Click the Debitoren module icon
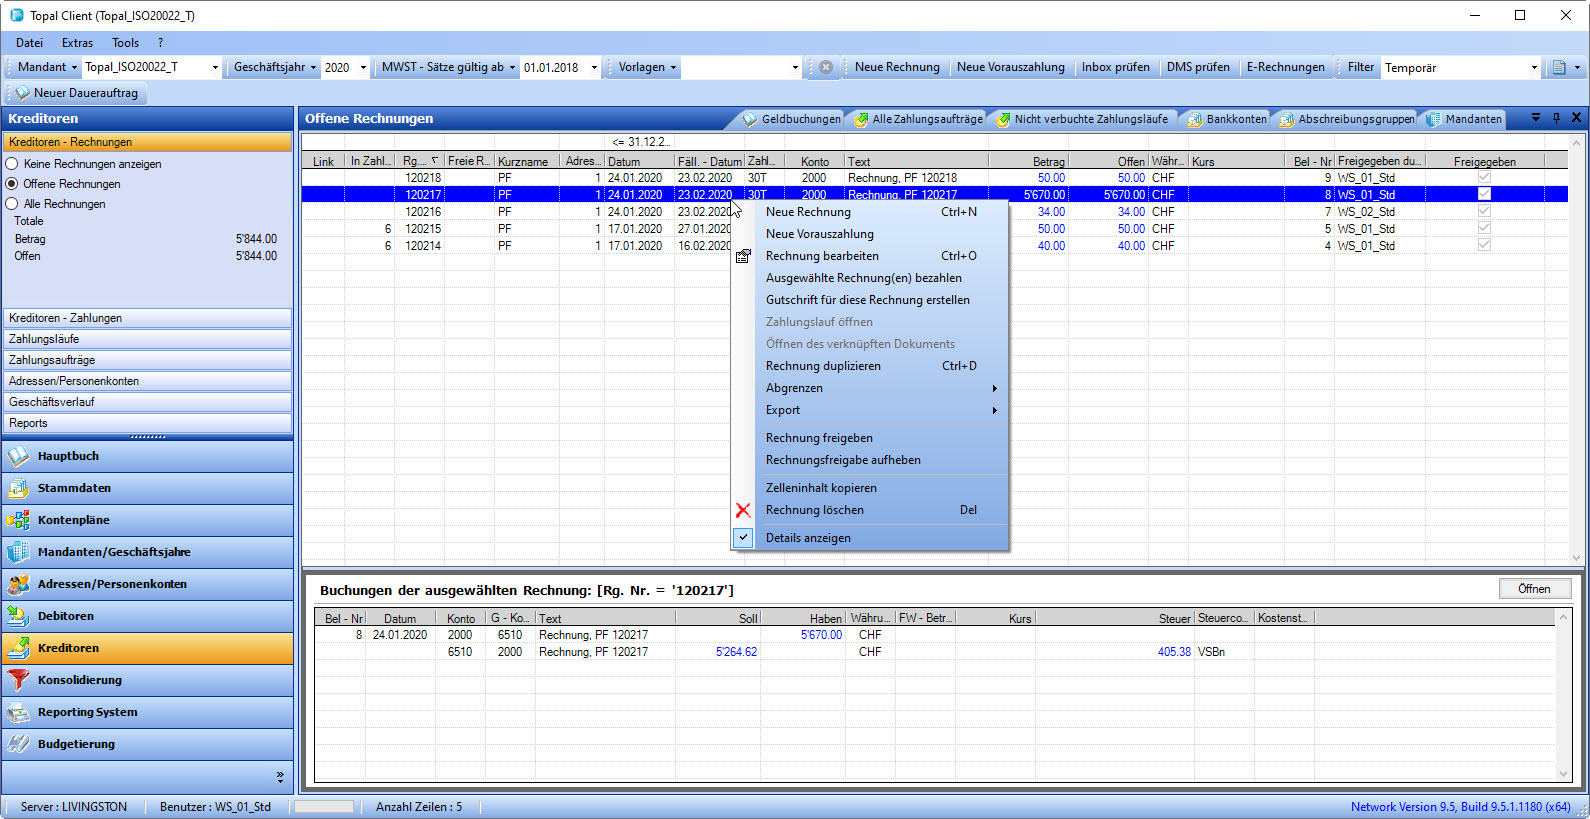Viewport: 1590px width, 819px height. pos(18,616)
